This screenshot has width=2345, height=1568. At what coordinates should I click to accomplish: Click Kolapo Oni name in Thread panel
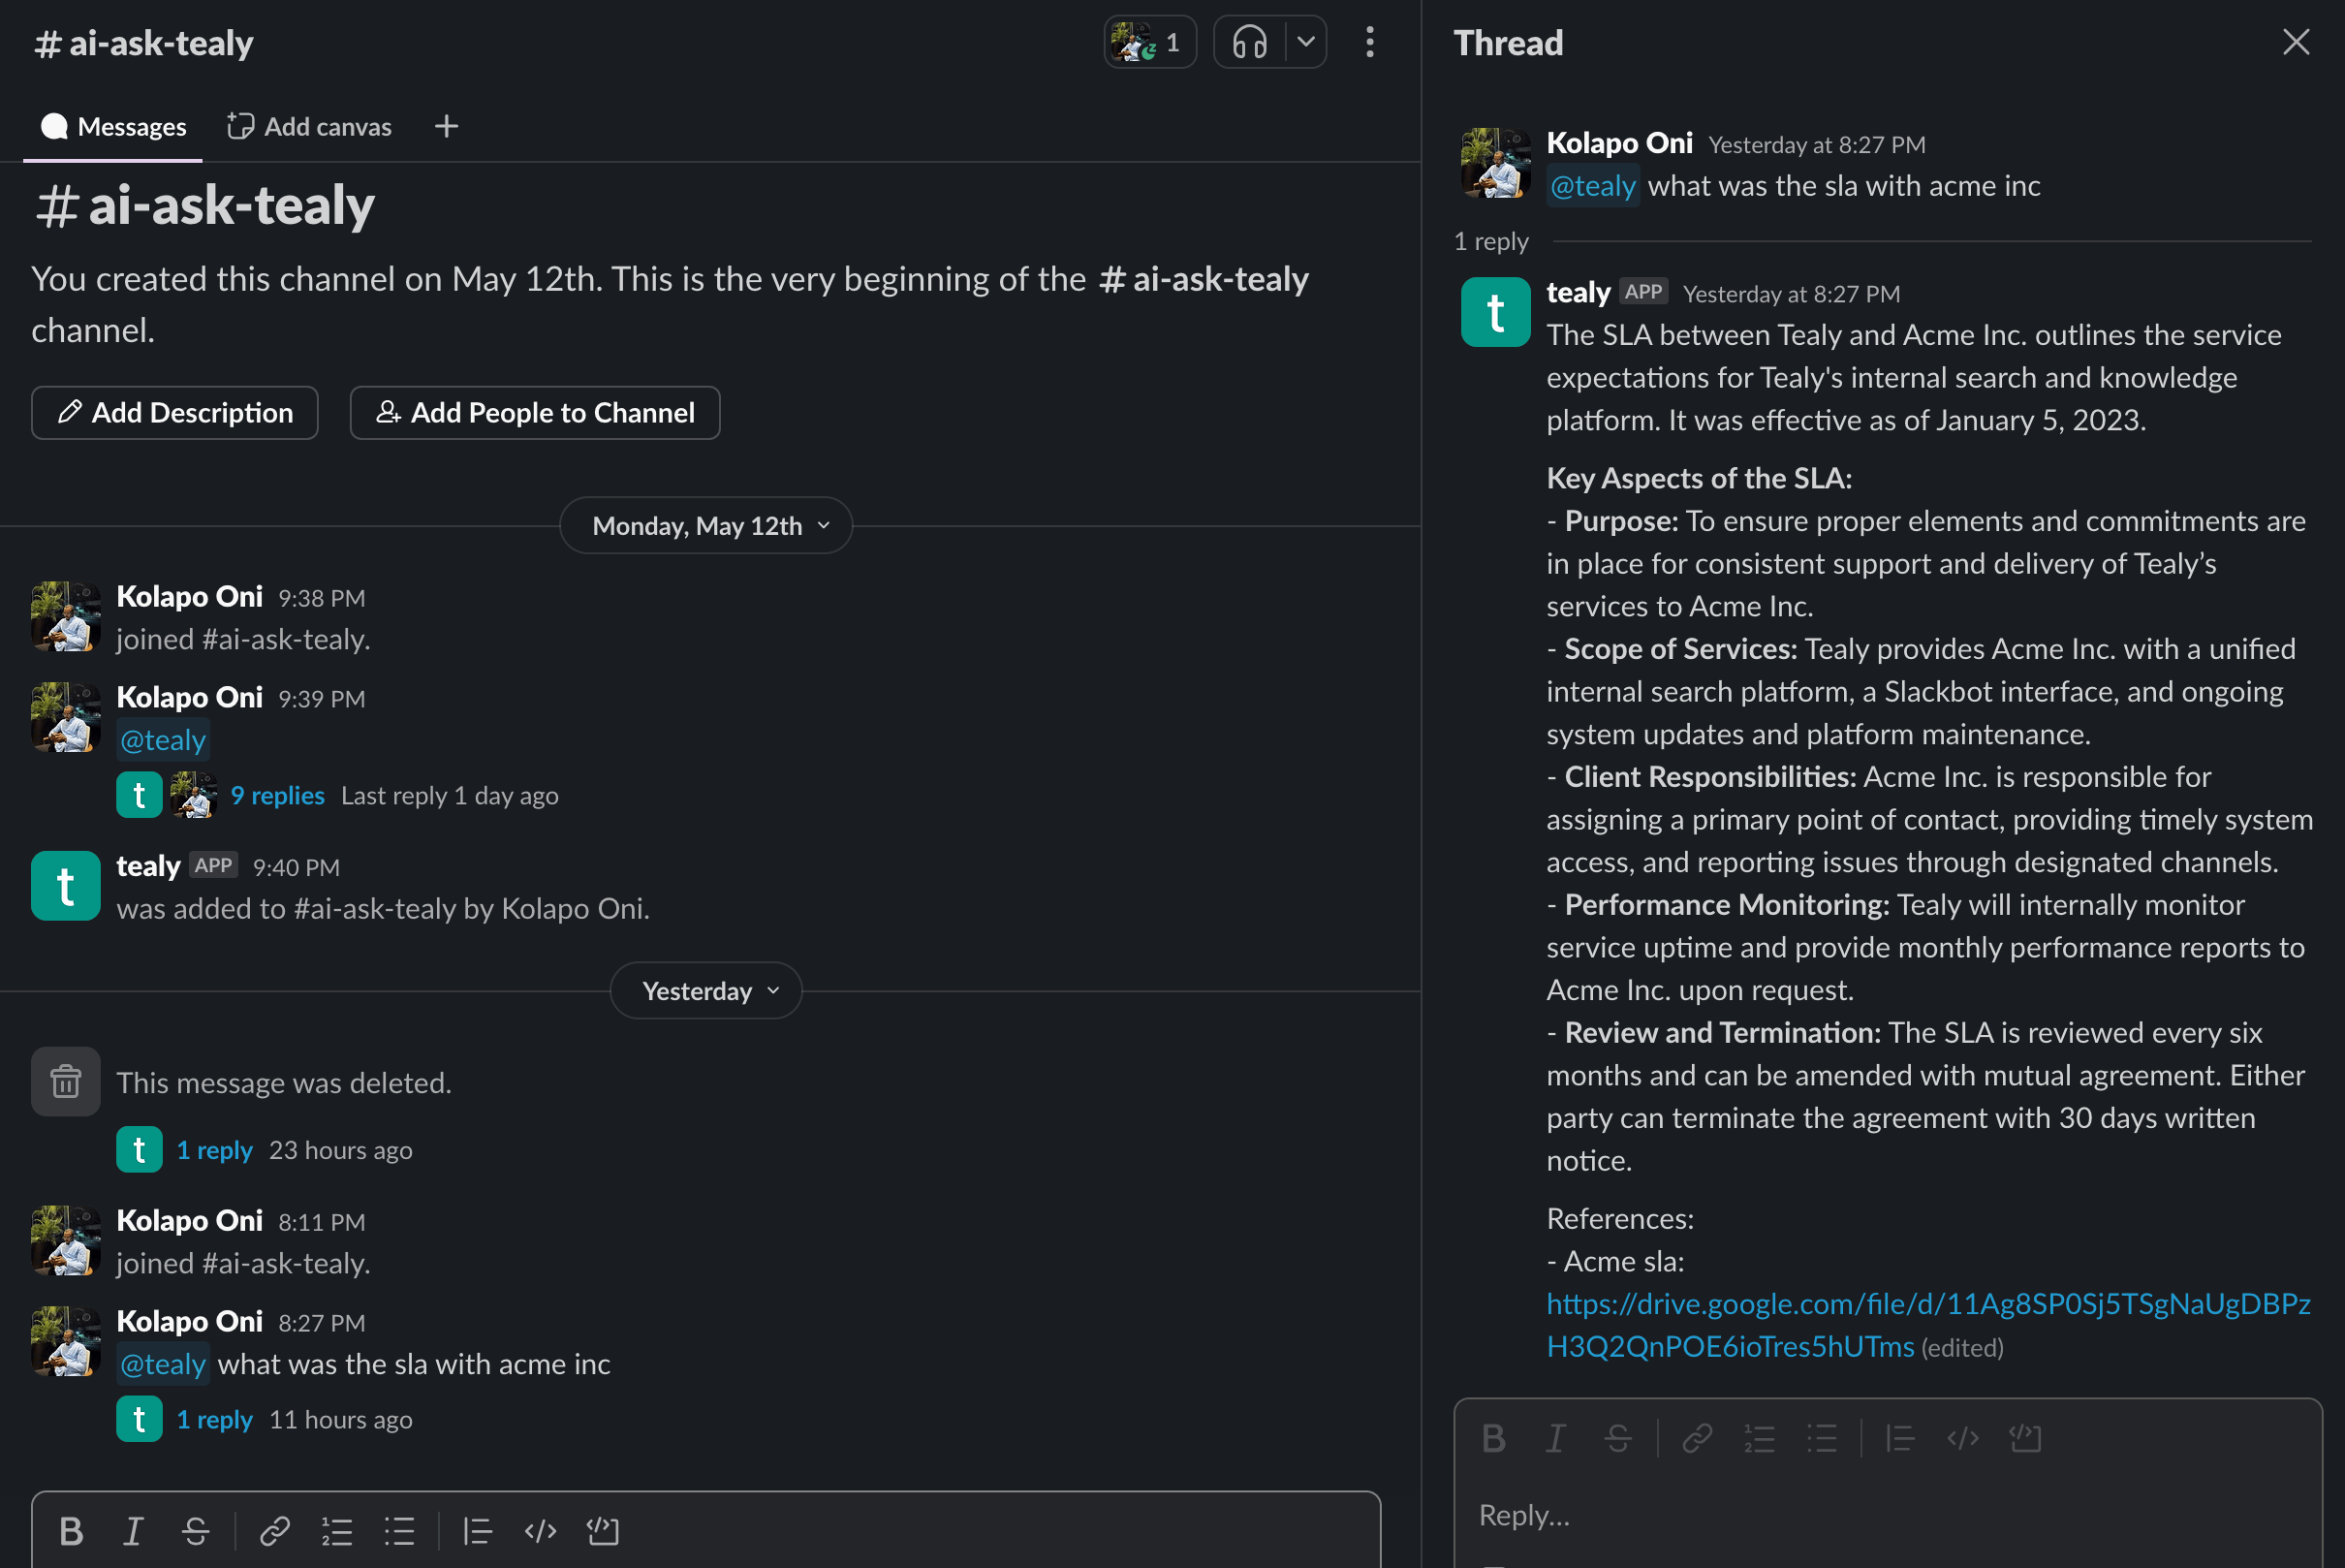point(1619,143)
